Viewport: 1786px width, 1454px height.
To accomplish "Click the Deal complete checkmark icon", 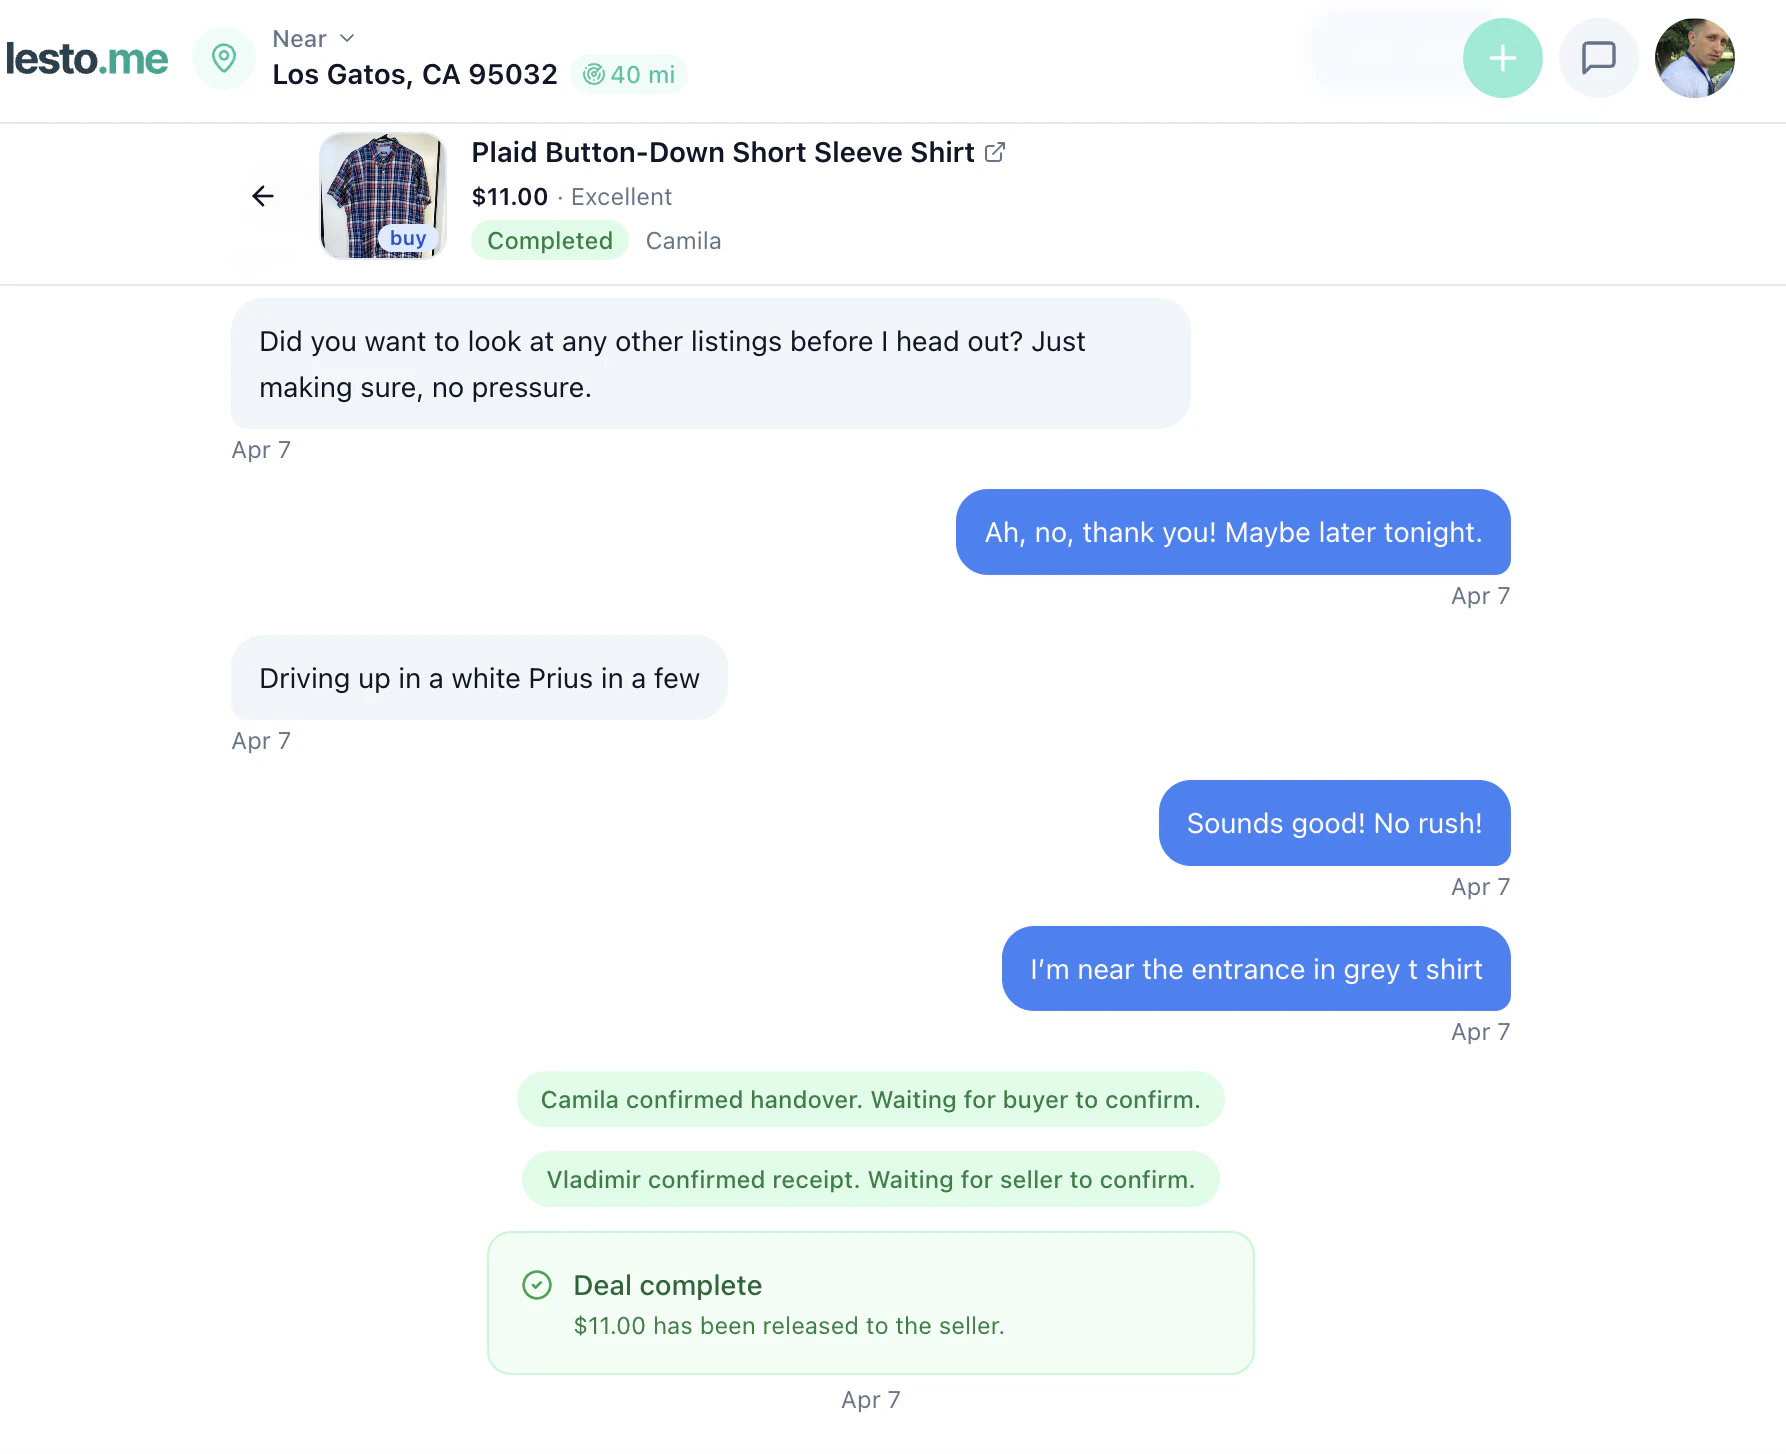I will tap(537, 1285).
